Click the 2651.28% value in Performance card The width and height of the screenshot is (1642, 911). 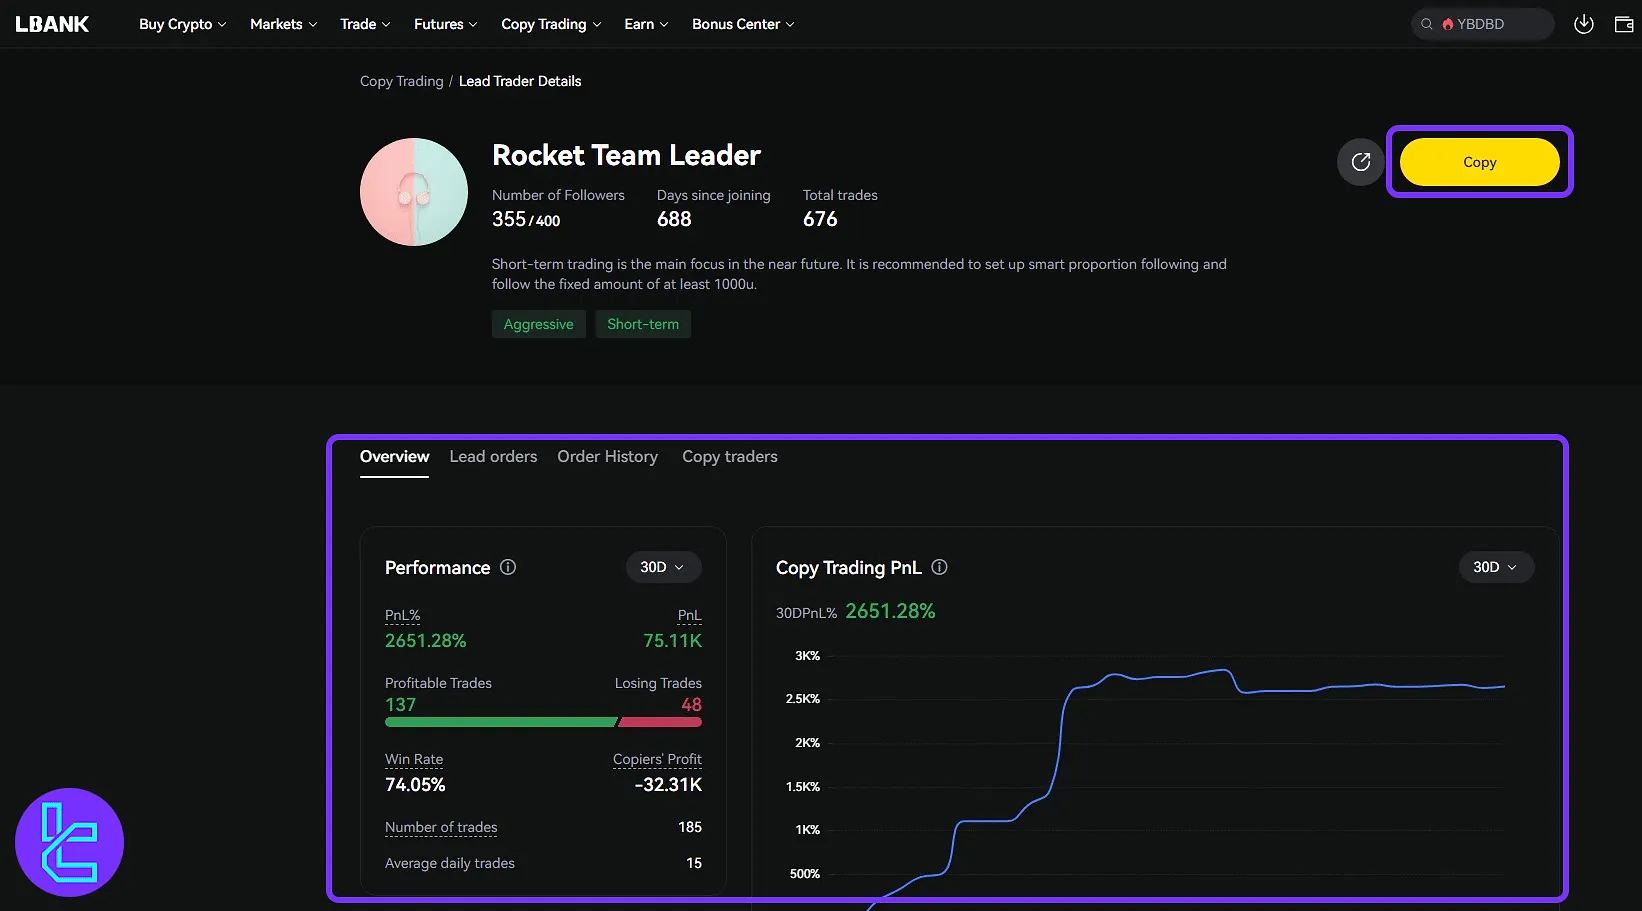[426, 641]
